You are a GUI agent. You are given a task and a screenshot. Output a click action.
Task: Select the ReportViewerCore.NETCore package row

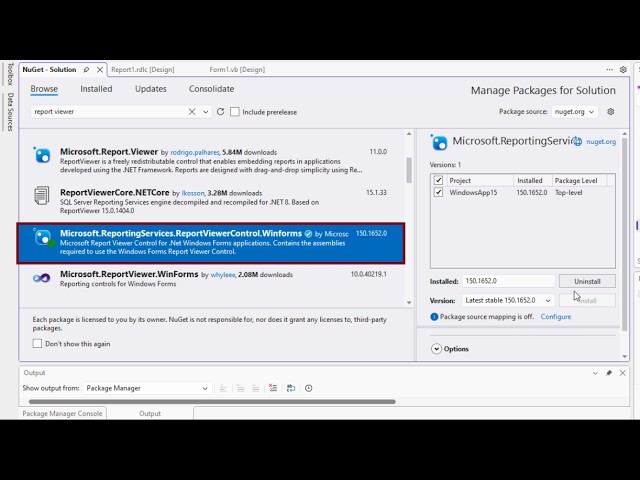tap(211, 202)
